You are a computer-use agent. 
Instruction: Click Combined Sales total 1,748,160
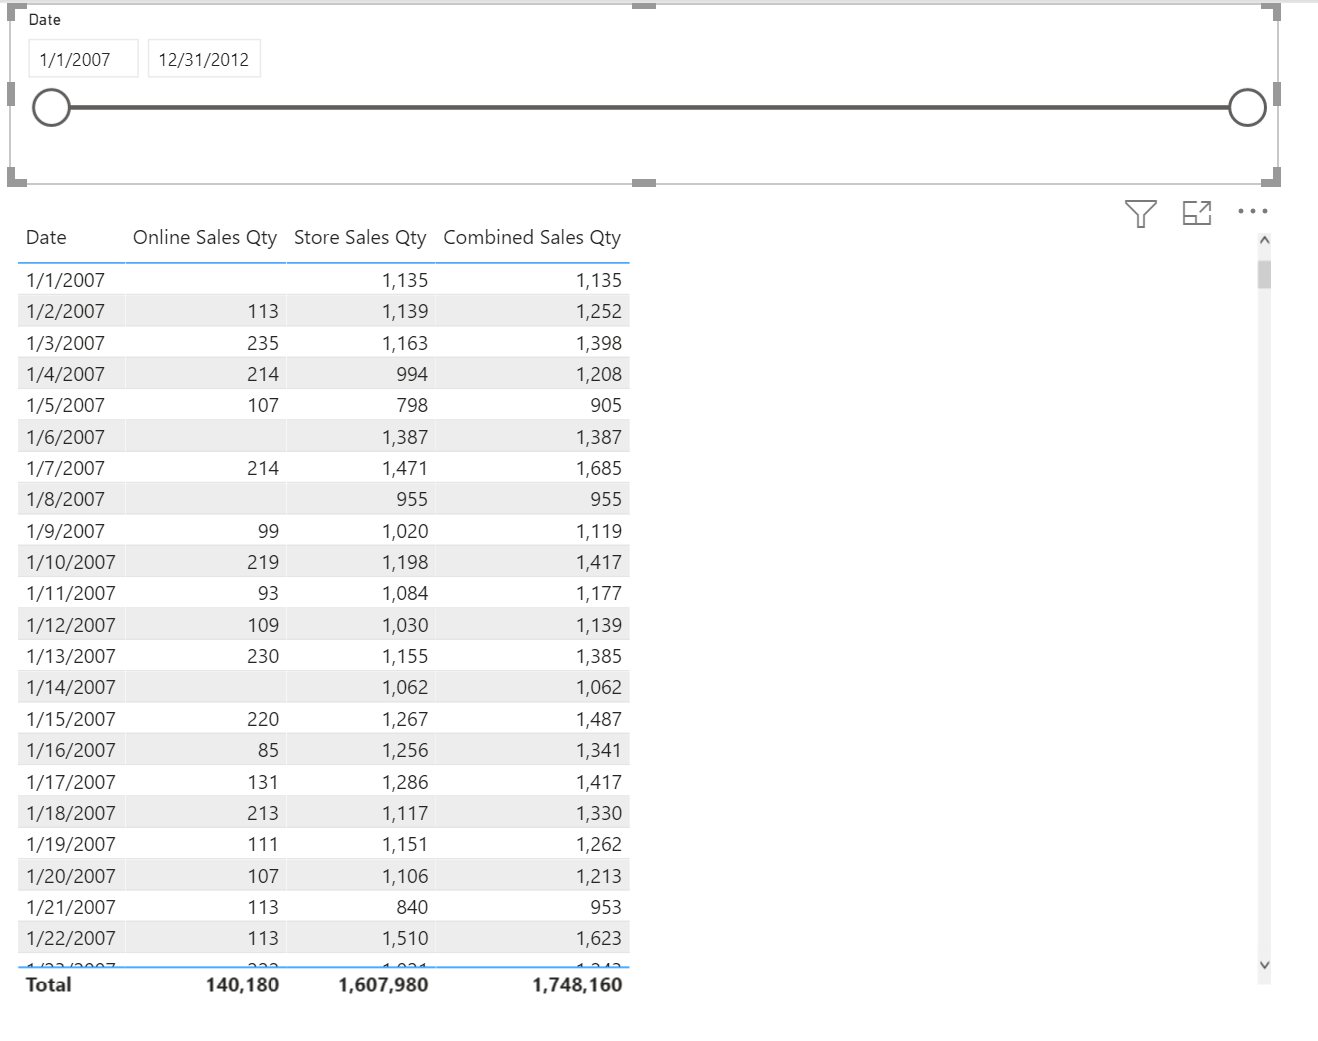coord(577,984)
